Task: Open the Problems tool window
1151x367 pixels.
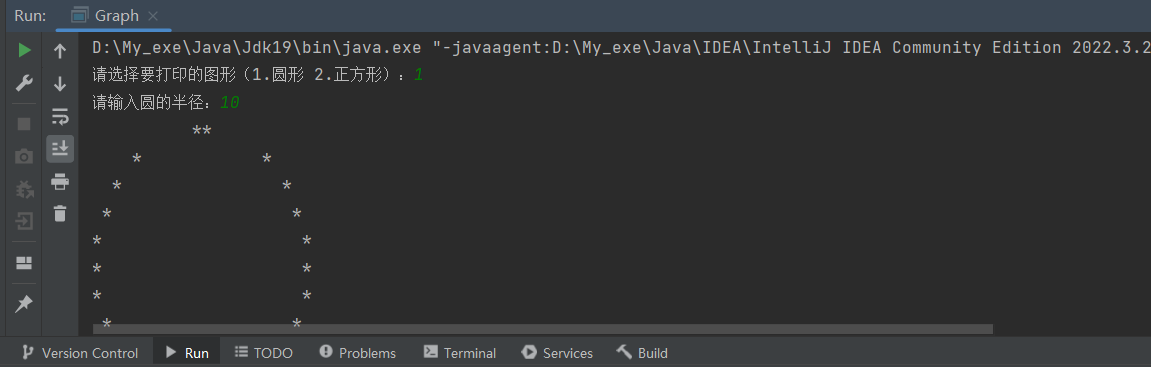Action: click(358, 353)
